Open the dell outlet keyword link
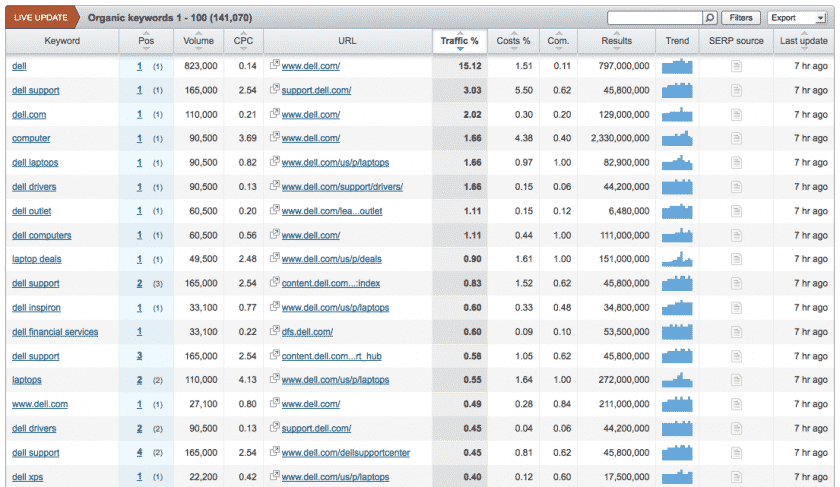Screen dimensions: 840x487 [x=32, y=211]
